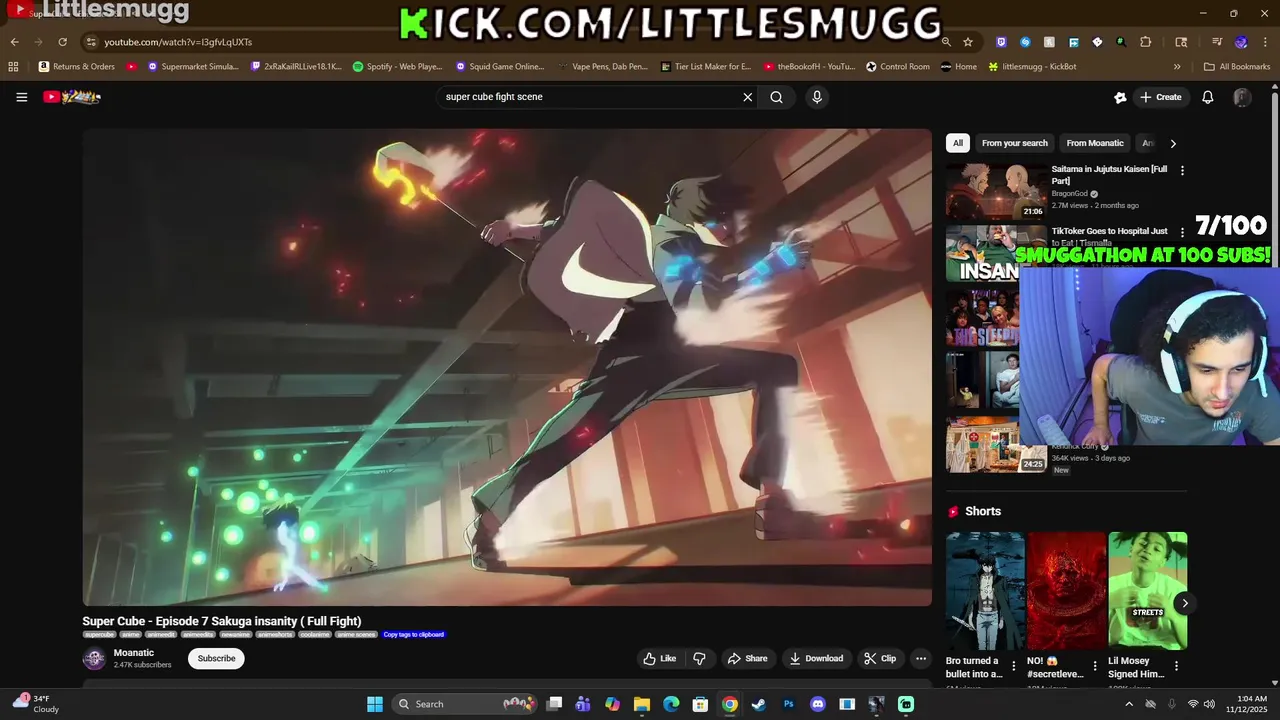Select the All filter chip
This screenshot has height=720, width=1280.
[958, 143]
